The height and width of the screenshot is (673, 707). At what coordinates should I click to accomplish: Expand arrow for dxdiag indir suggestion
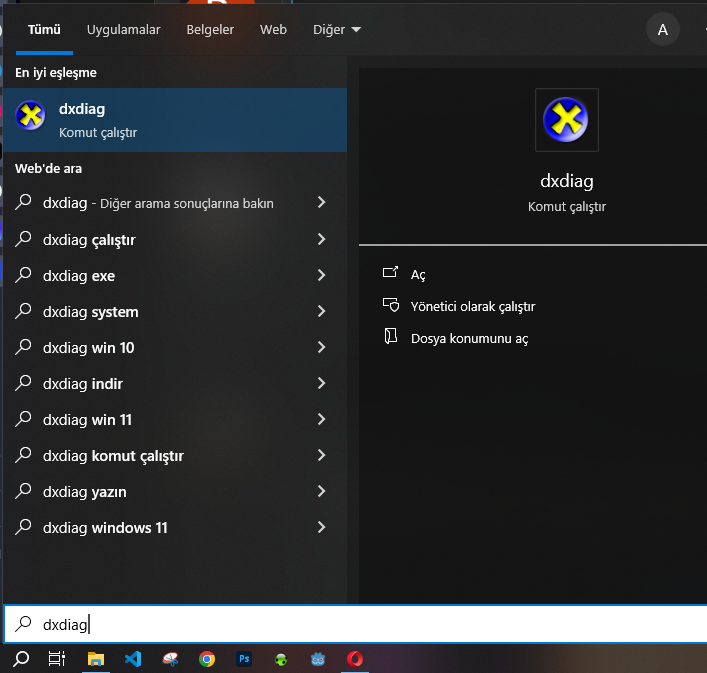[321, 383]
